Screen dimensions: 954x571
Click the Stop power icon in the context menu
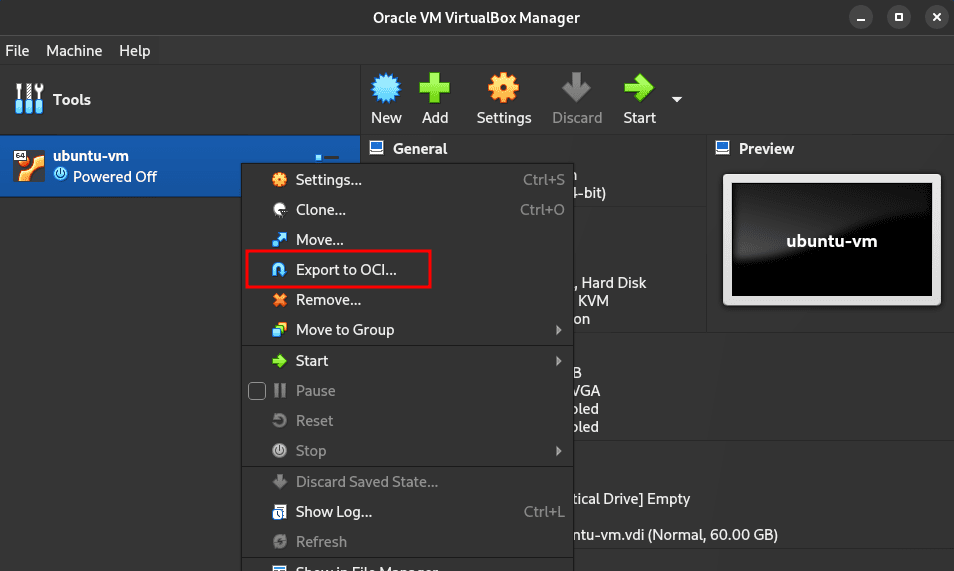[x=279, y=450]
